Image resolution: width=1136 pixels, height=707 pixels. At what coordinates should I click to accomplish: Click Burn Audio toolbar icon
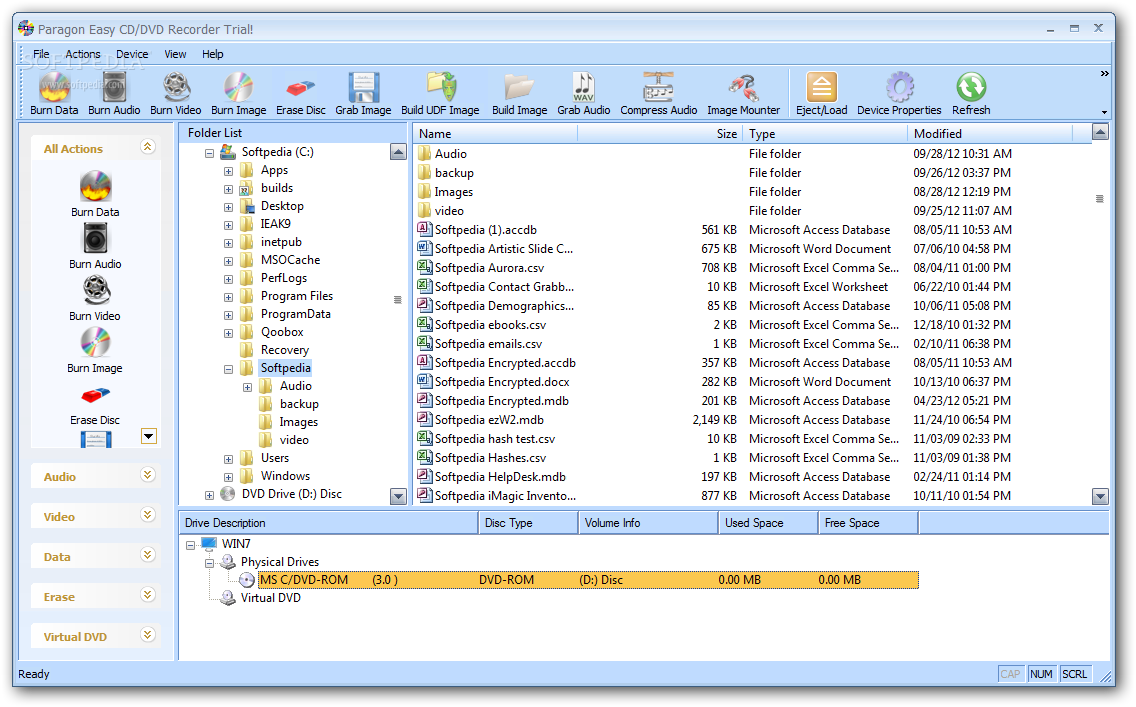(114, 94)
